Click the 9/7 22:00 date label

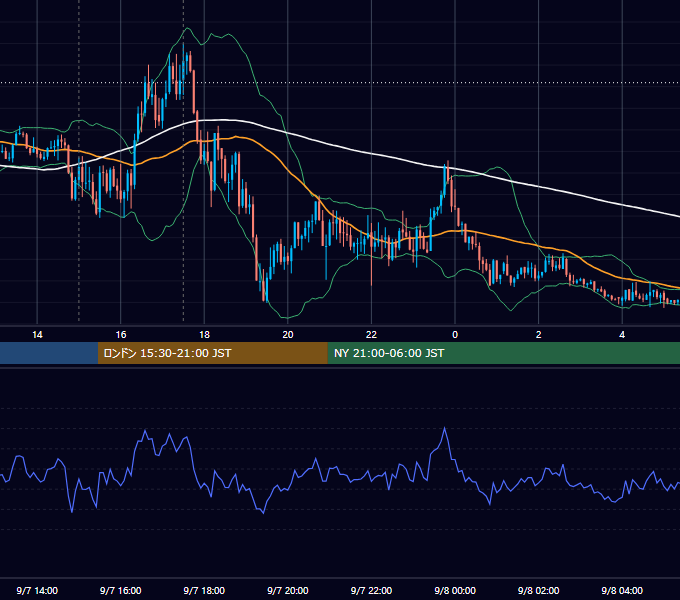[371, 590]
